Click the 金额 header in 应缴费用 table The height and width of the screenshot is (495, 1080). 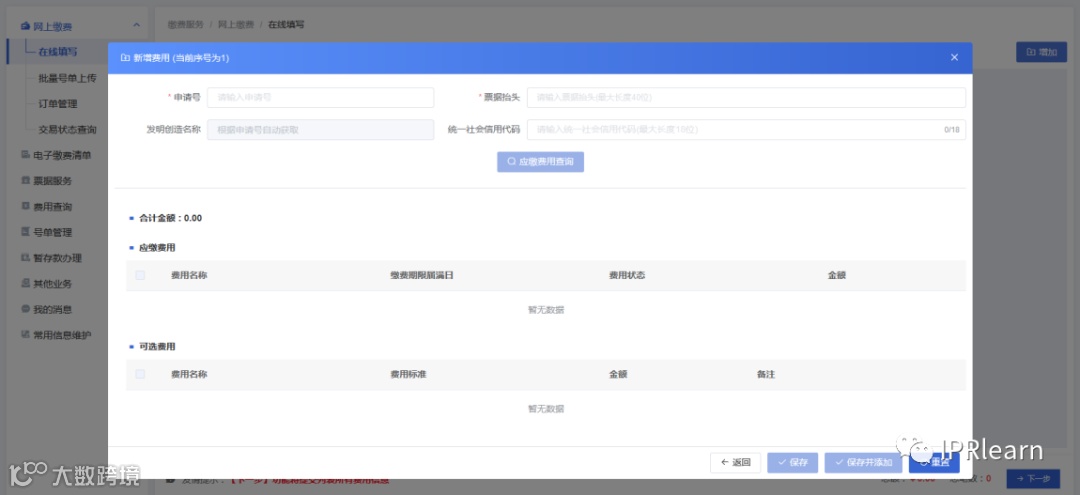[837, 275]
